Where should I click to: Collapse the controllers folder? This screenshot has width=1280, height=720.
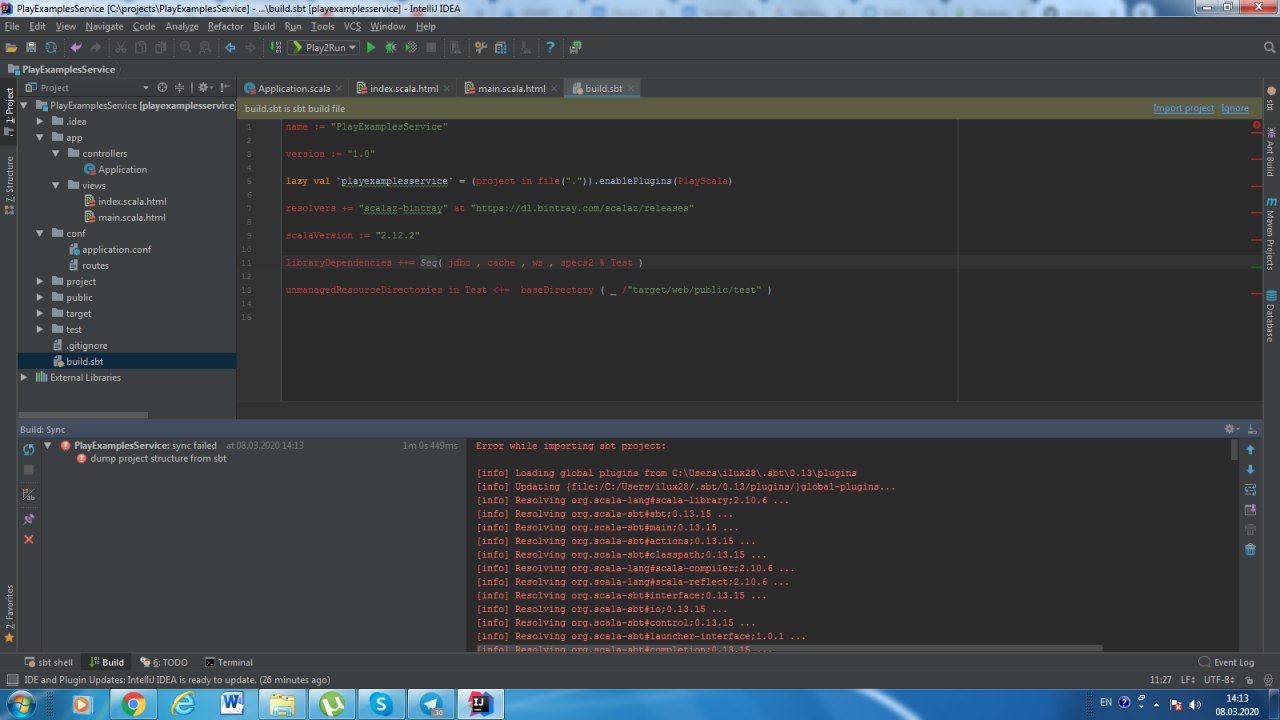tap(57, 153)
